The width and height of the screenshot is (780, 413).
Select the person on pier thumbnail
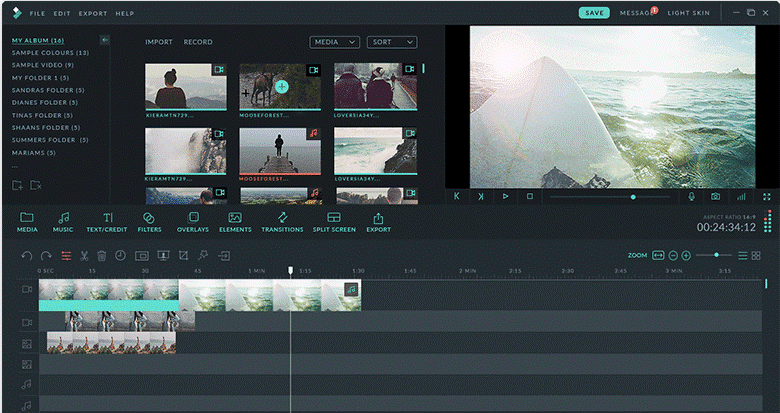coord(280,151)
